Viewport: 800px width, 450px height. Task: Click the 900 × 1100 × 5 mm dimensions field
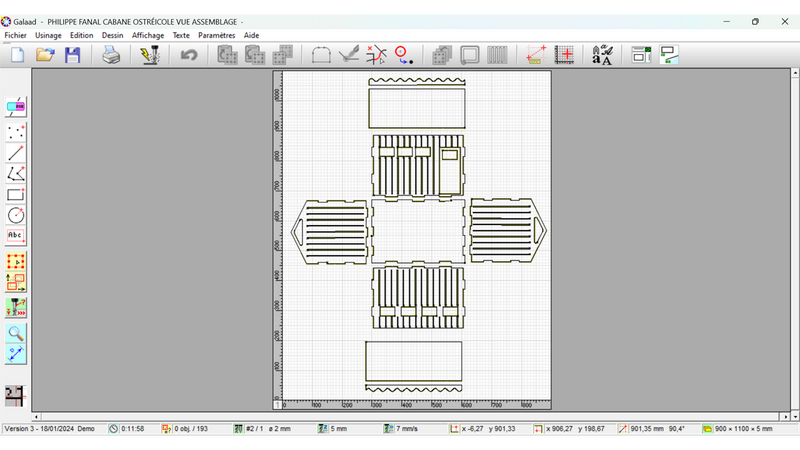[745, 429]
